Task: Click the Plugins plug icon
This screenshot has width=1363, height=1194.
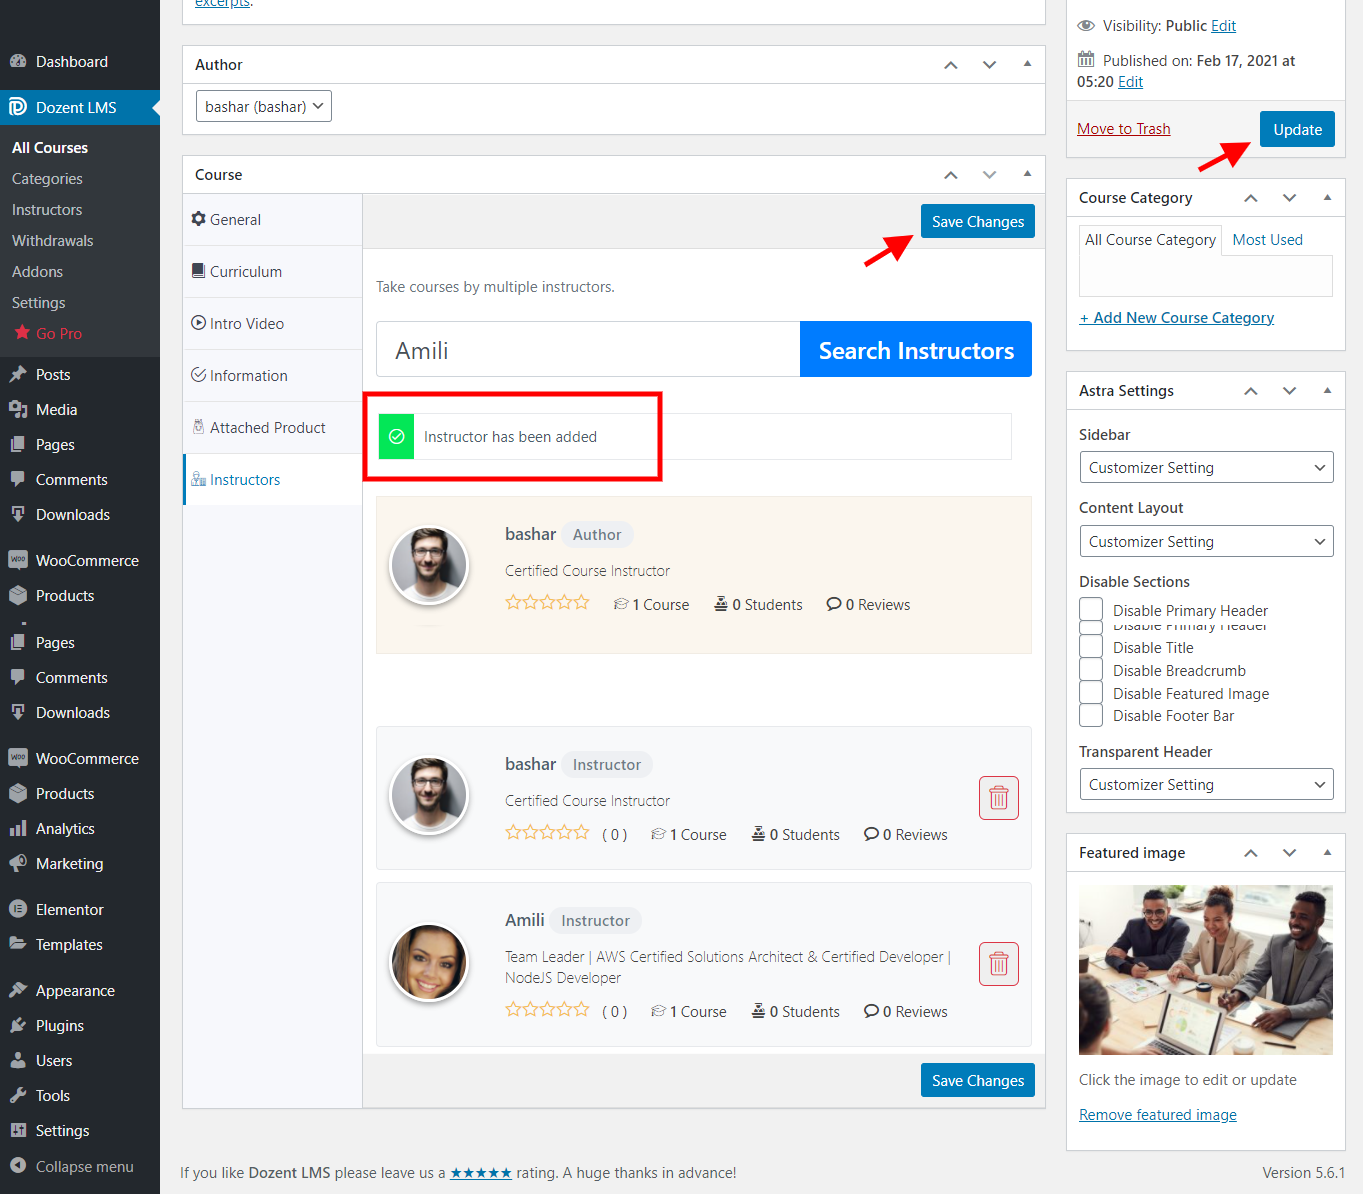Action: pos(18,1026)
